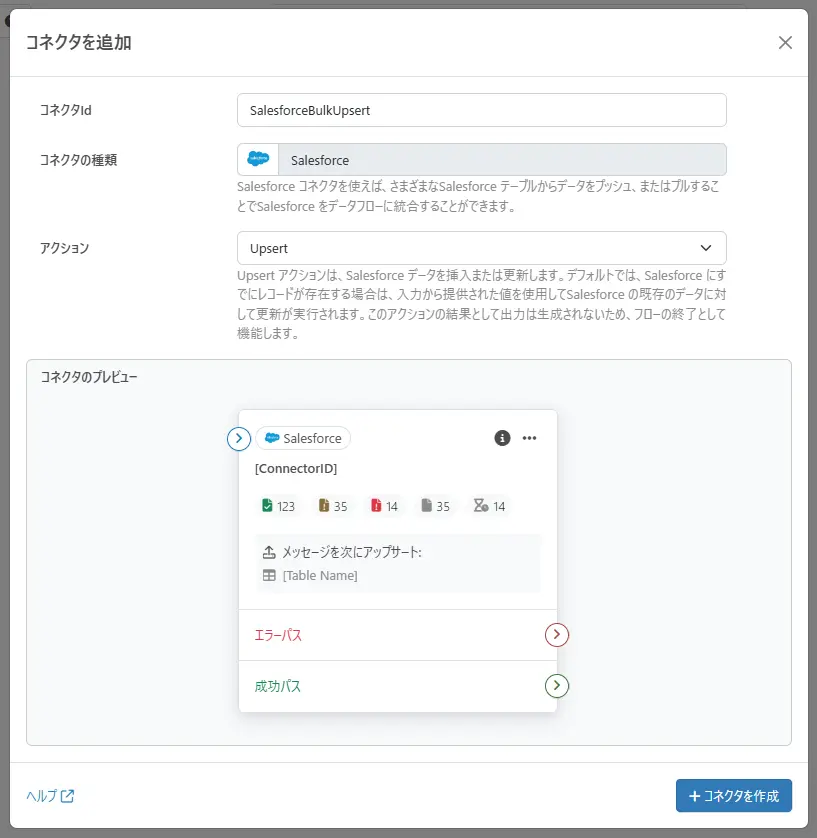Select the コネクタId input field
The height and width of the screenshot is (838, 817).
tap(482, 110)
